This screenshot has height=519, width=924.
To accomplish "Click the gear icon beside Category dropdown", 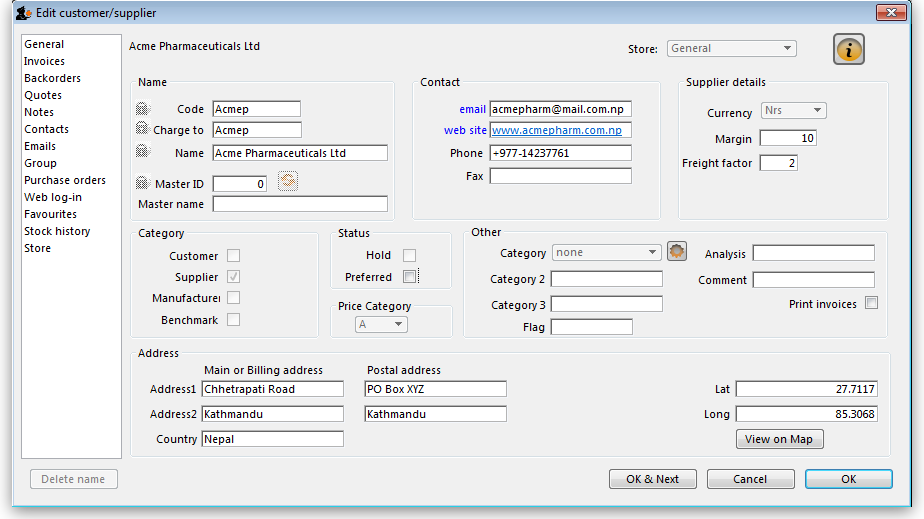I will [x=677, y=252].
